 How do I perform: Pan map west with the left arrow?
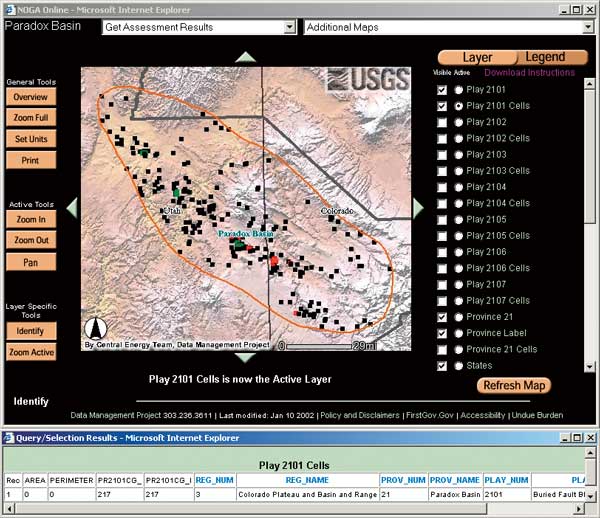point(72,208)
